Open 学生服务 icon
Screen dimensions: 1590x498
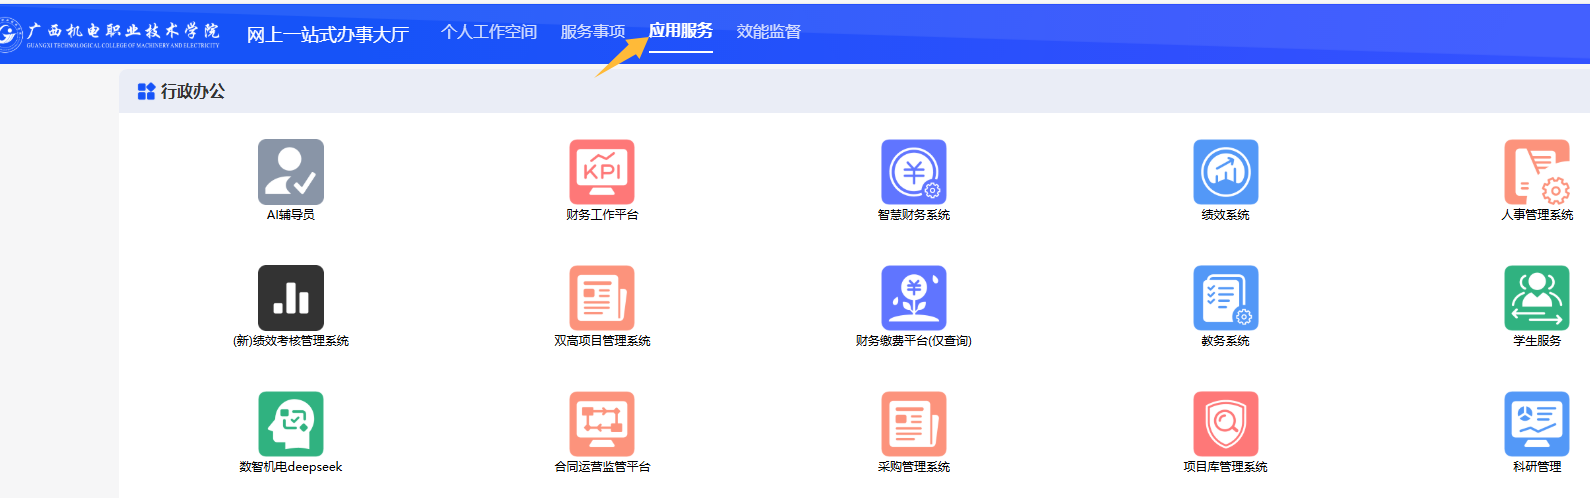pyautogui.click(x=1536, y=298)
